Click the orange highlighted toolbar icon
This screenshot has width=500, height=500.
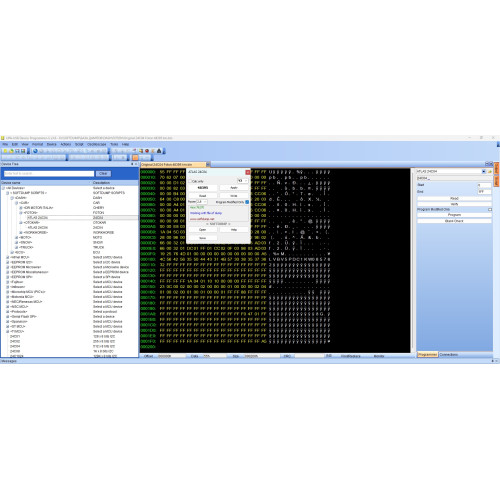click(135, 158)
